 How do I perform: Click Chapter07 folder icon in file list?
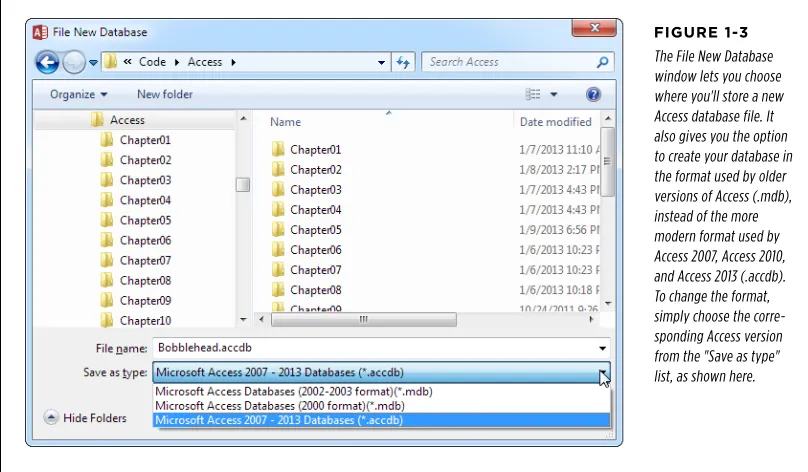[278, 270]
